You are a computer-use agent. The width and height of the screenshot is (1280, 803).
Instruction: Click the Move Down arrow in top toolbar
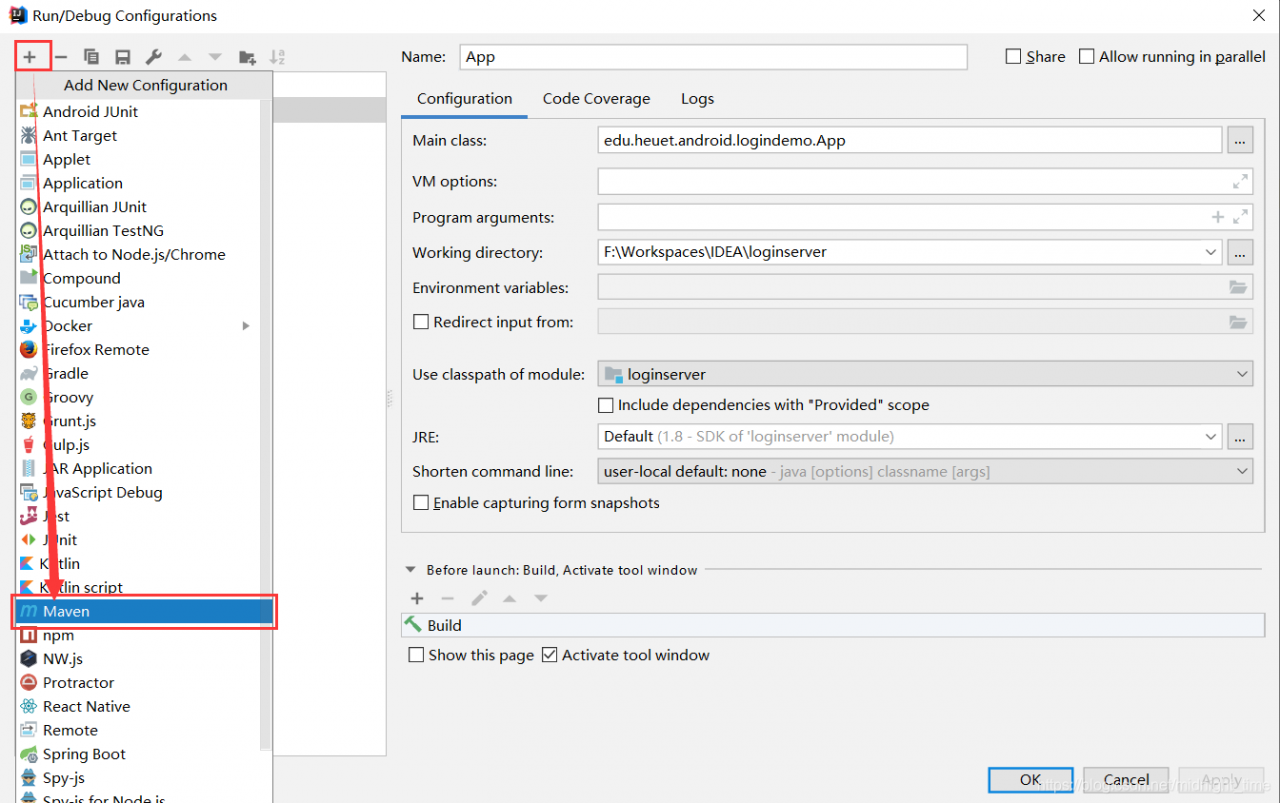point(215,57)
